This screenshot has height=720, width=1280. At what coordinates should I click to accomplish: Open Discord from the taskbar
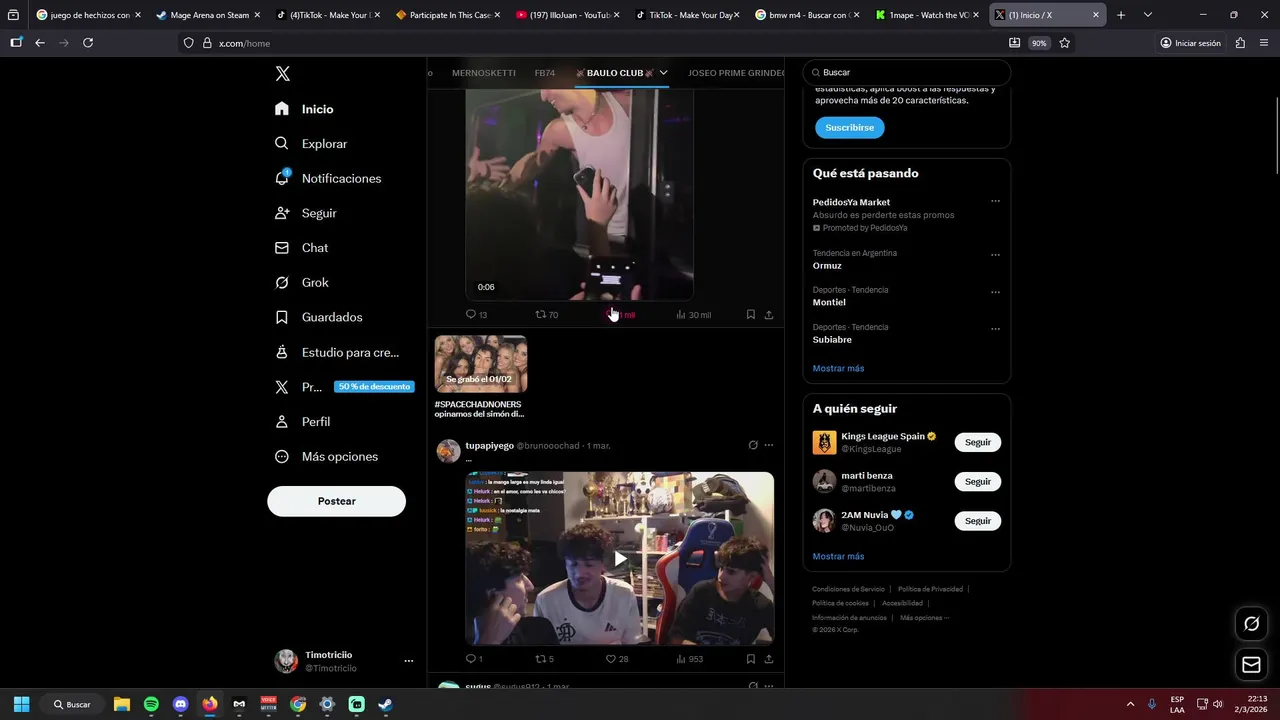point(180,704)
